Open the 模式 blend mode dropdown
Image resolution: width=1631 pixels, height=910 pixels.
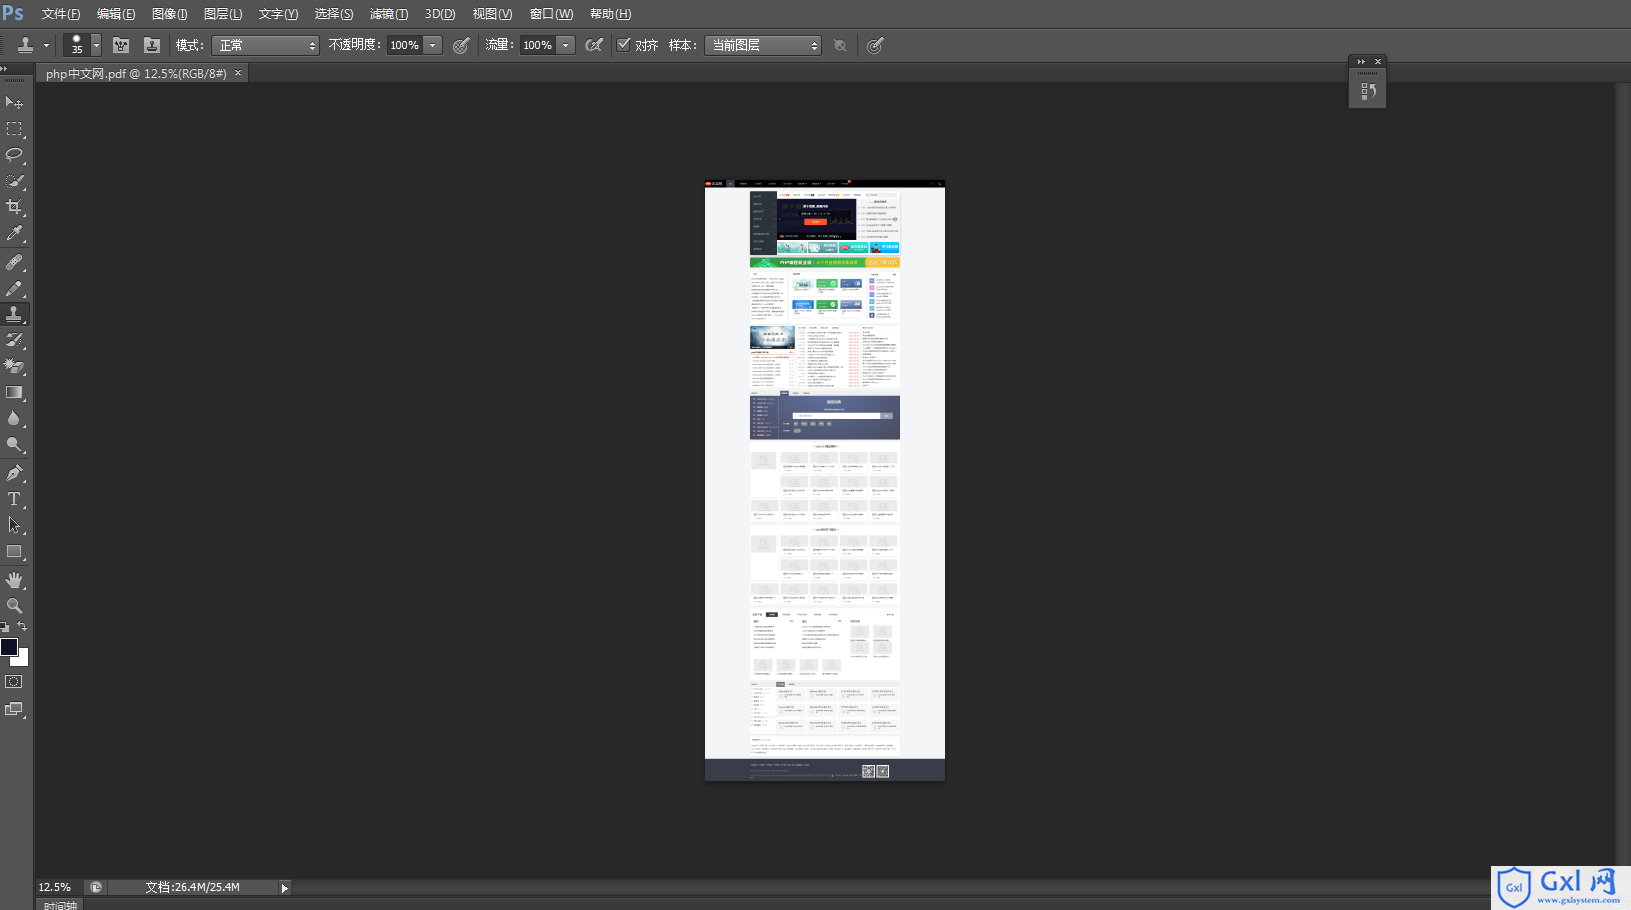(x=266, y=45)
